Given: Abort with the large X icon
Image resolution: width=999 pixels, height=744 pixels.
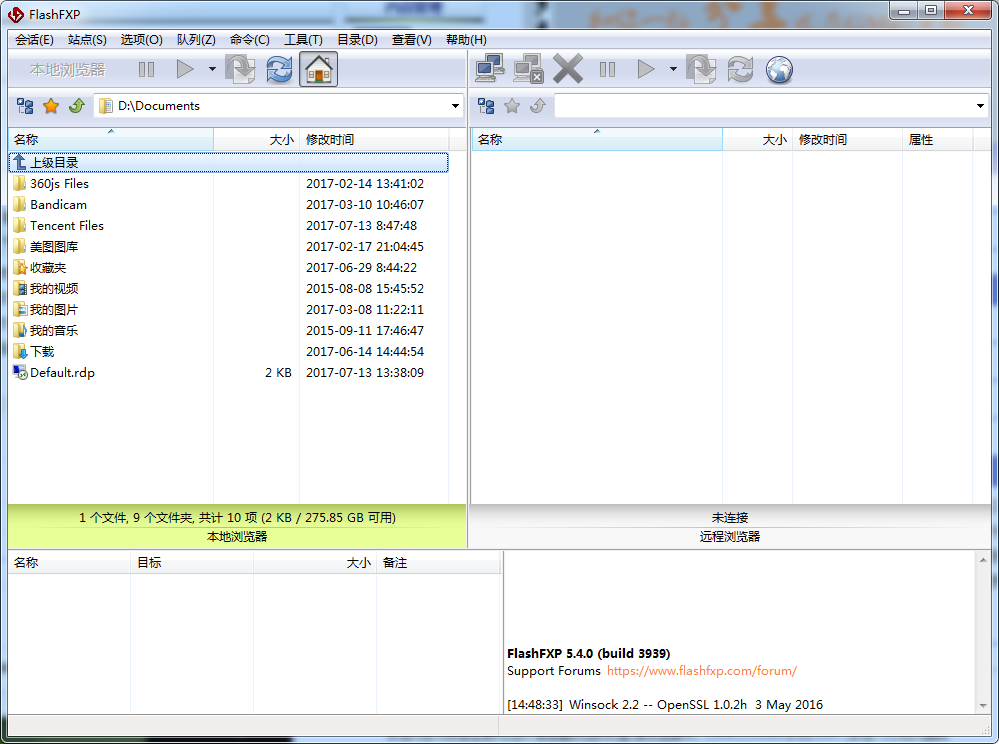Looking at the screenshot, I should (x=568, y=69).
